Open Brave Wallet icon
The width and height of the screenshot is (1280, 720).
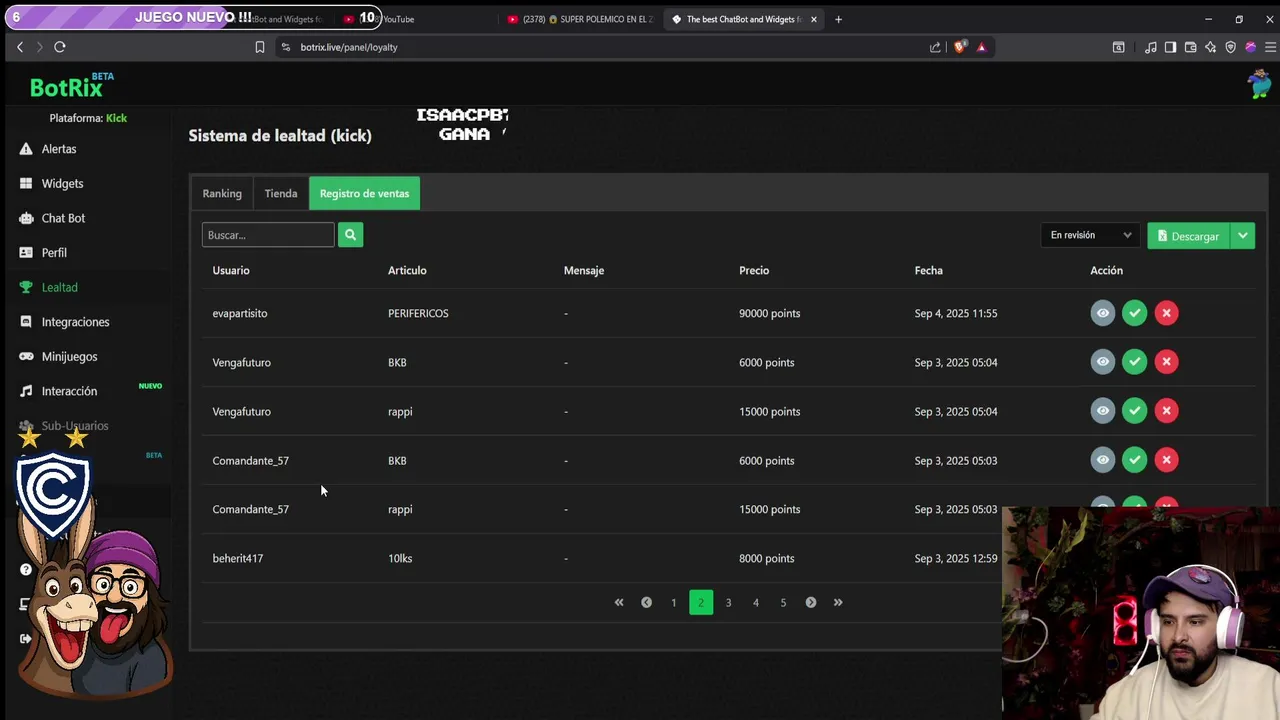[x=1190, y=47]
